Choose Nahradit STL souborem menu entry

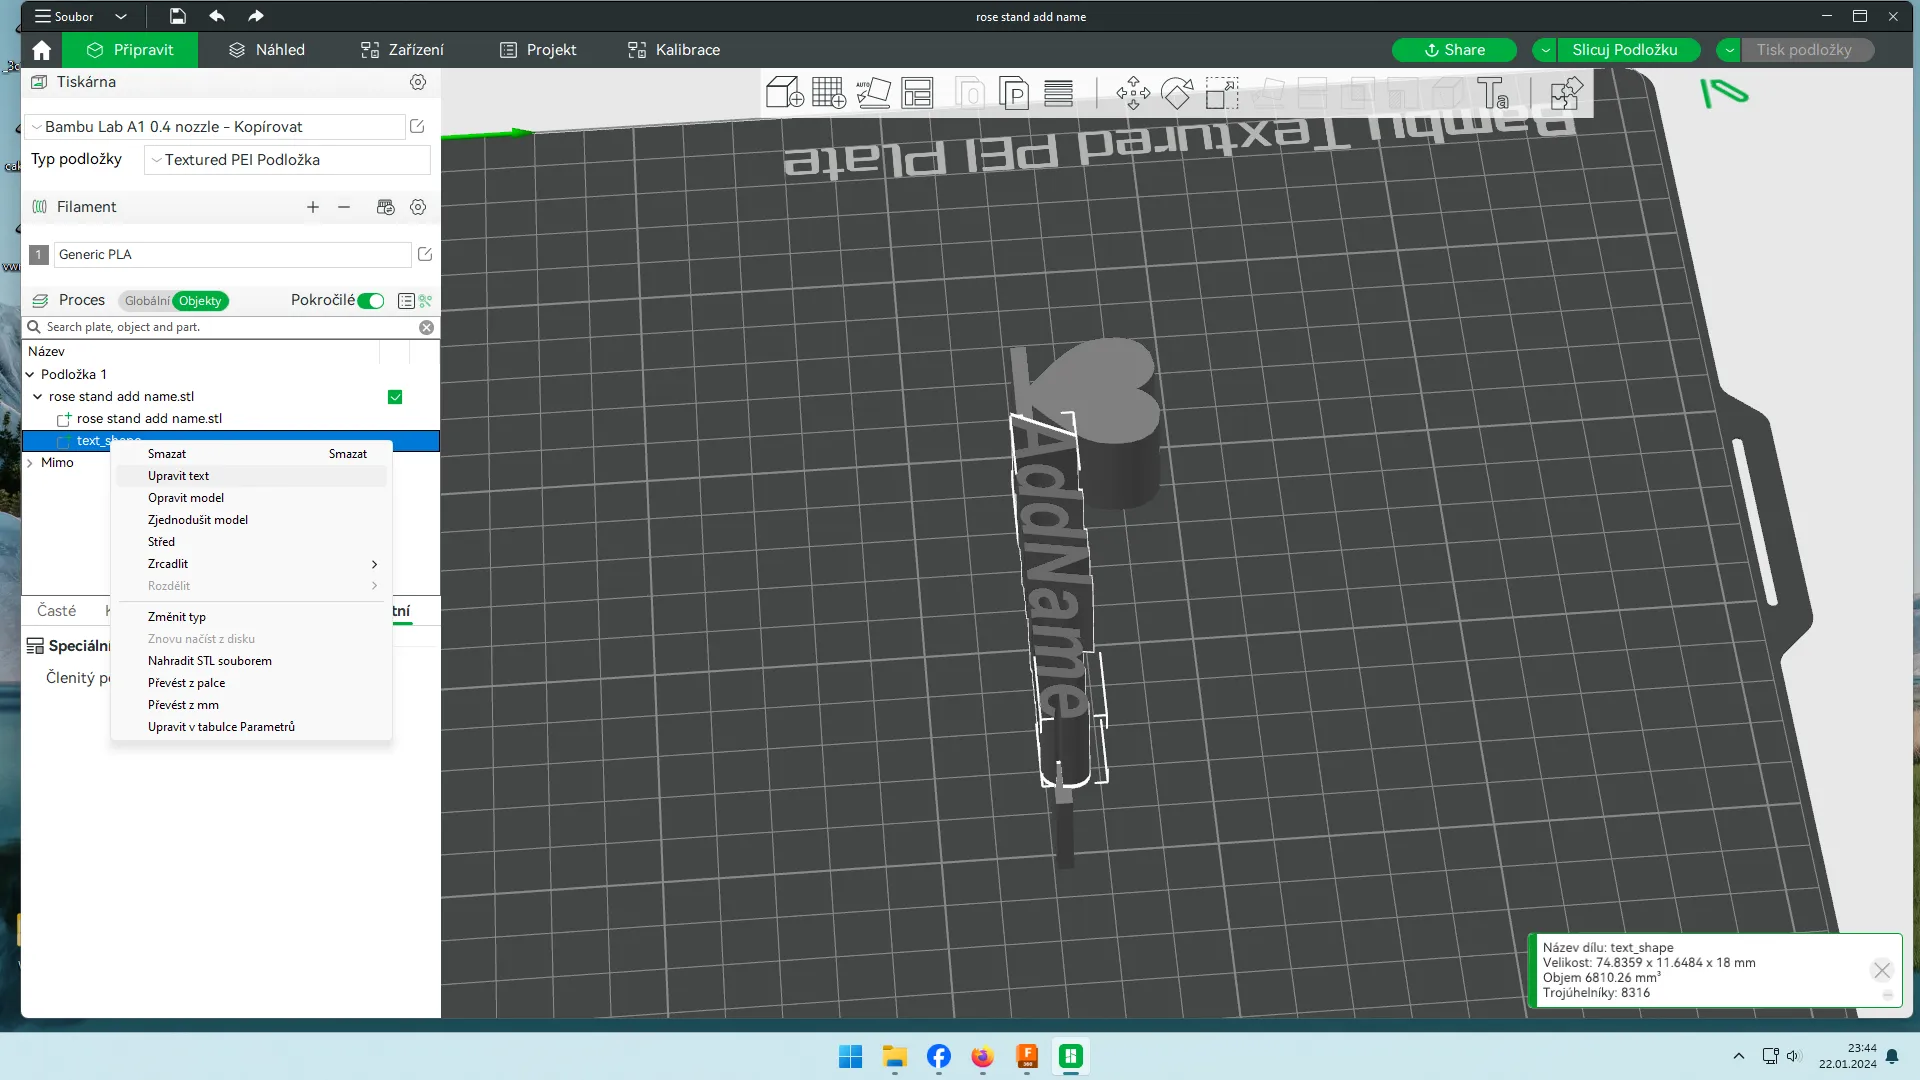point(250,661)
